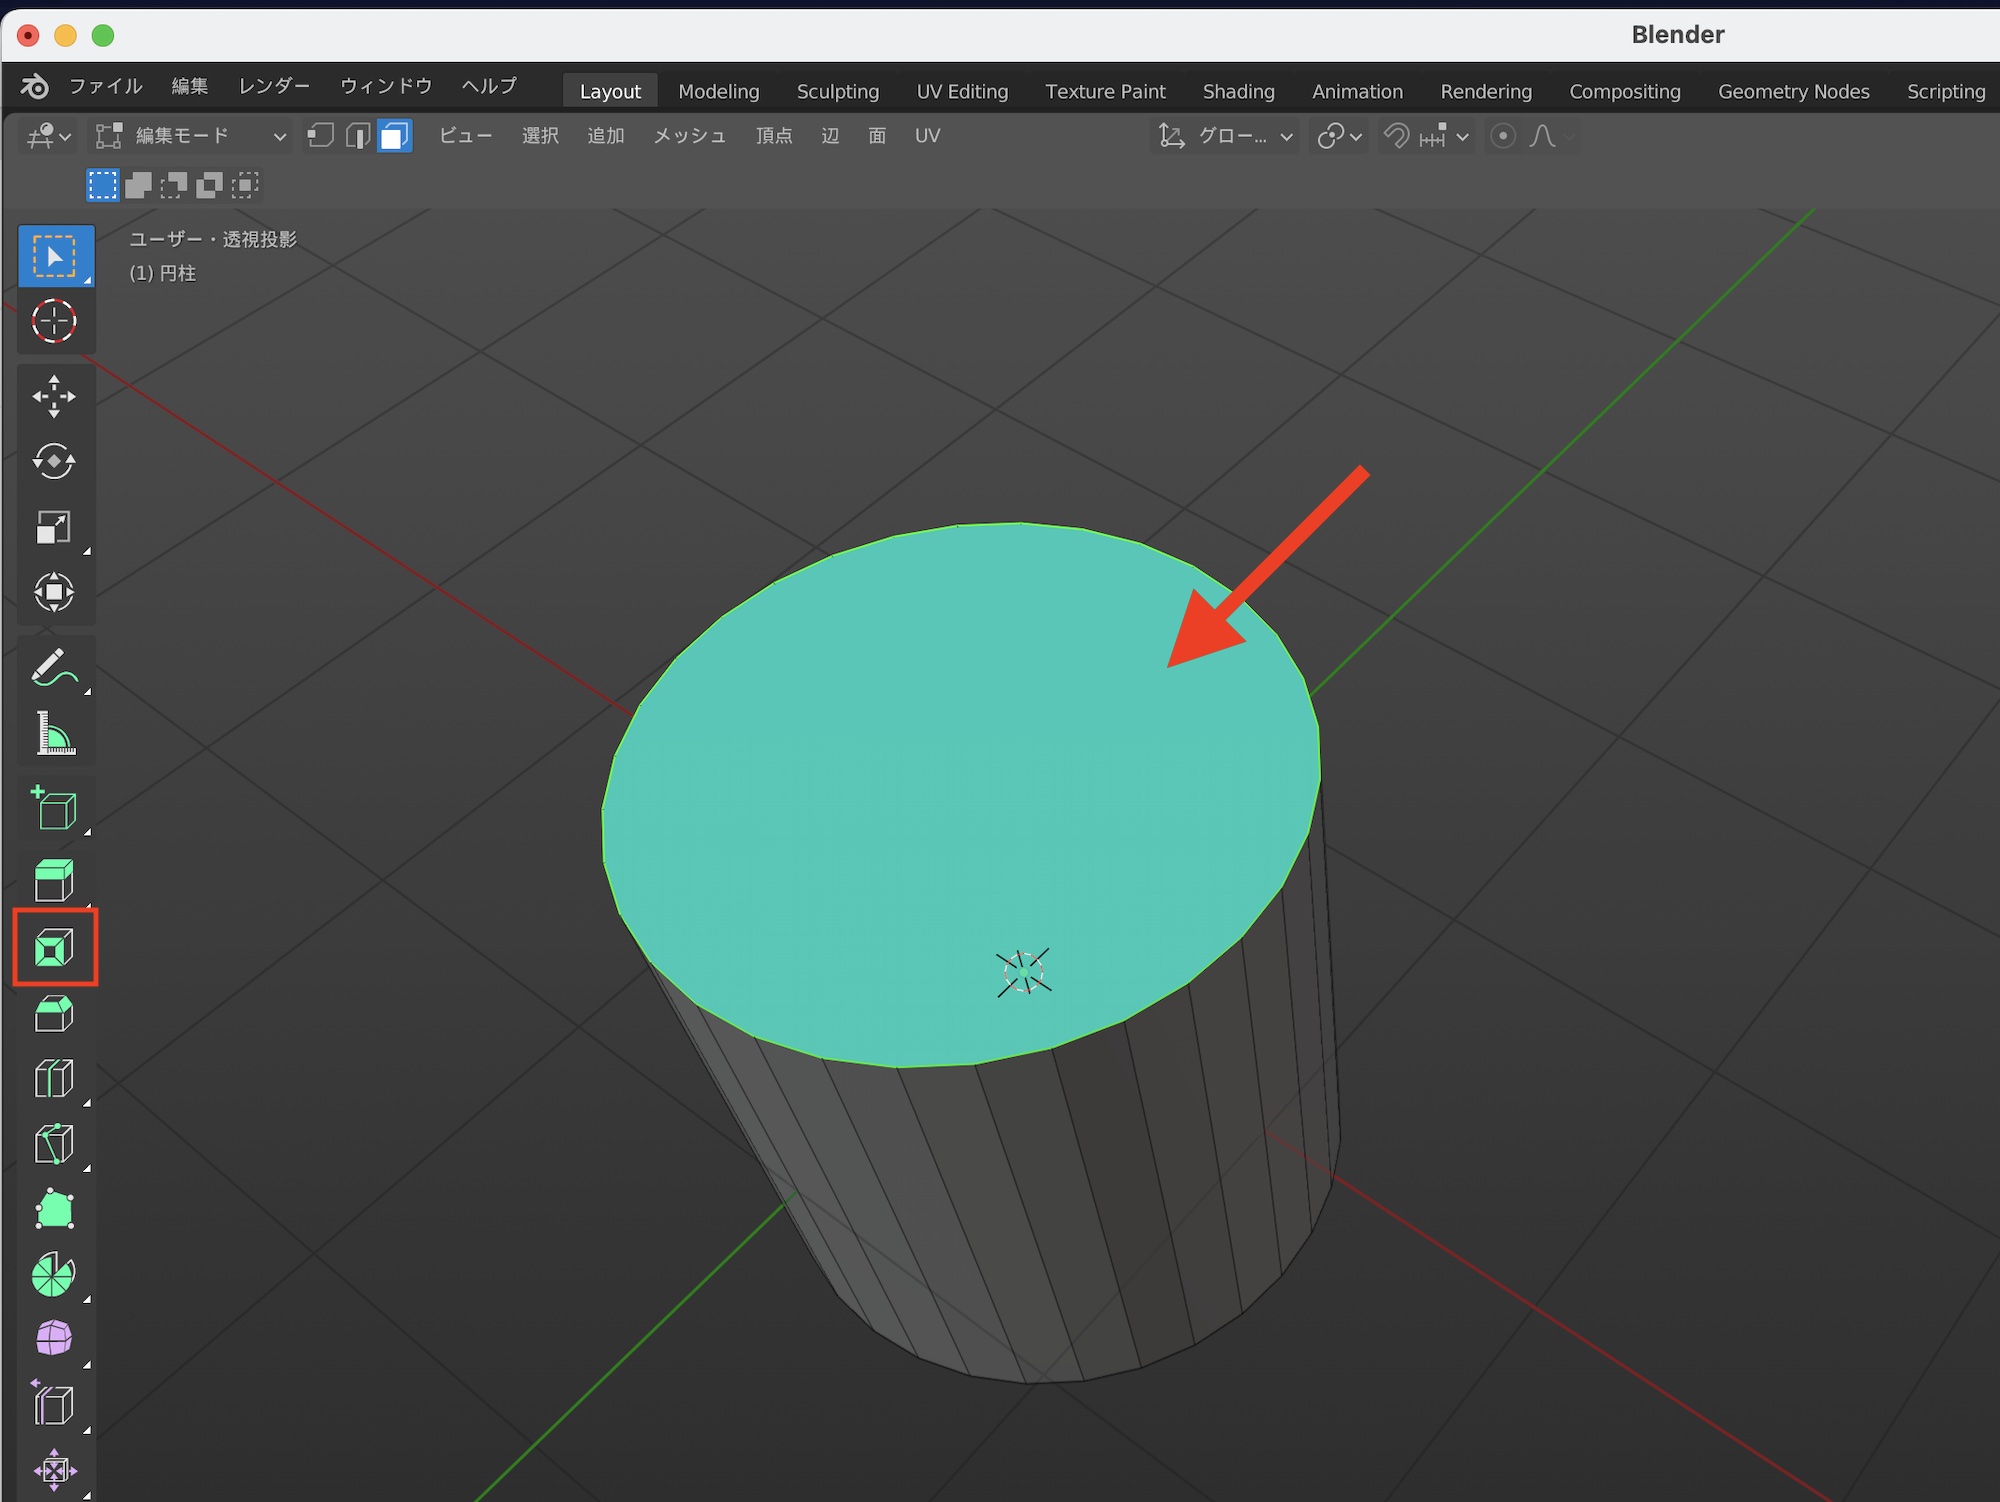This screenshot has width=2000, height=1502.
Task: Toggle proportional editing button
Action: [1502, 136]
